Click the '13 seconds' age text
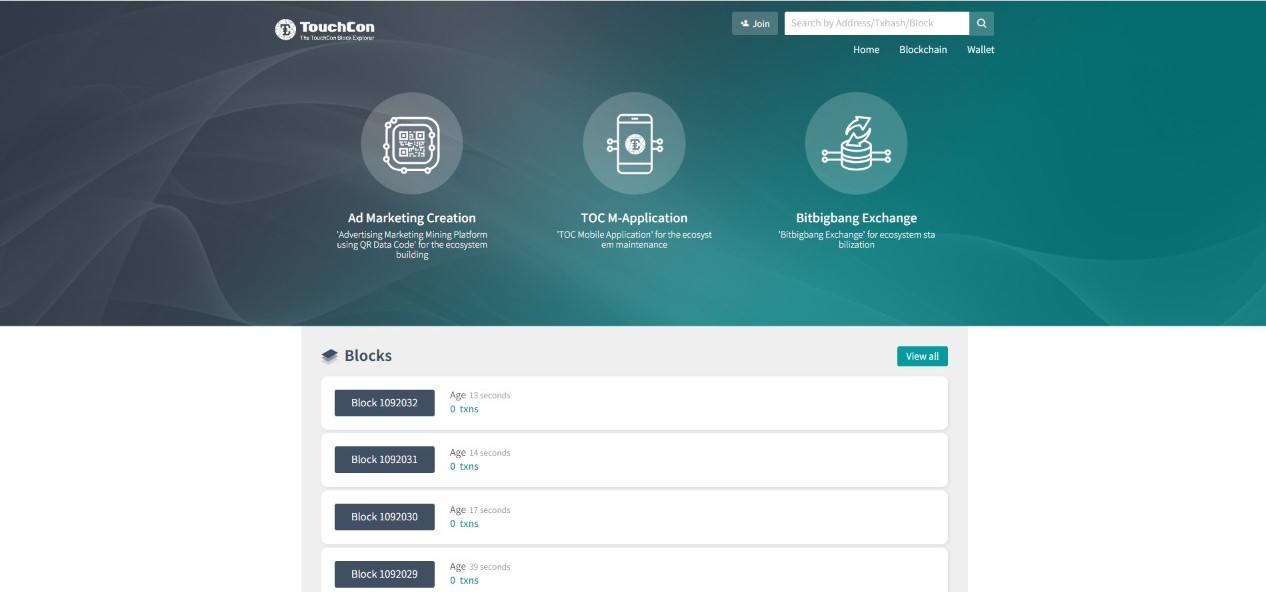Image resolution: width=1266 pixels, height=592 pixels. point(490,396)
